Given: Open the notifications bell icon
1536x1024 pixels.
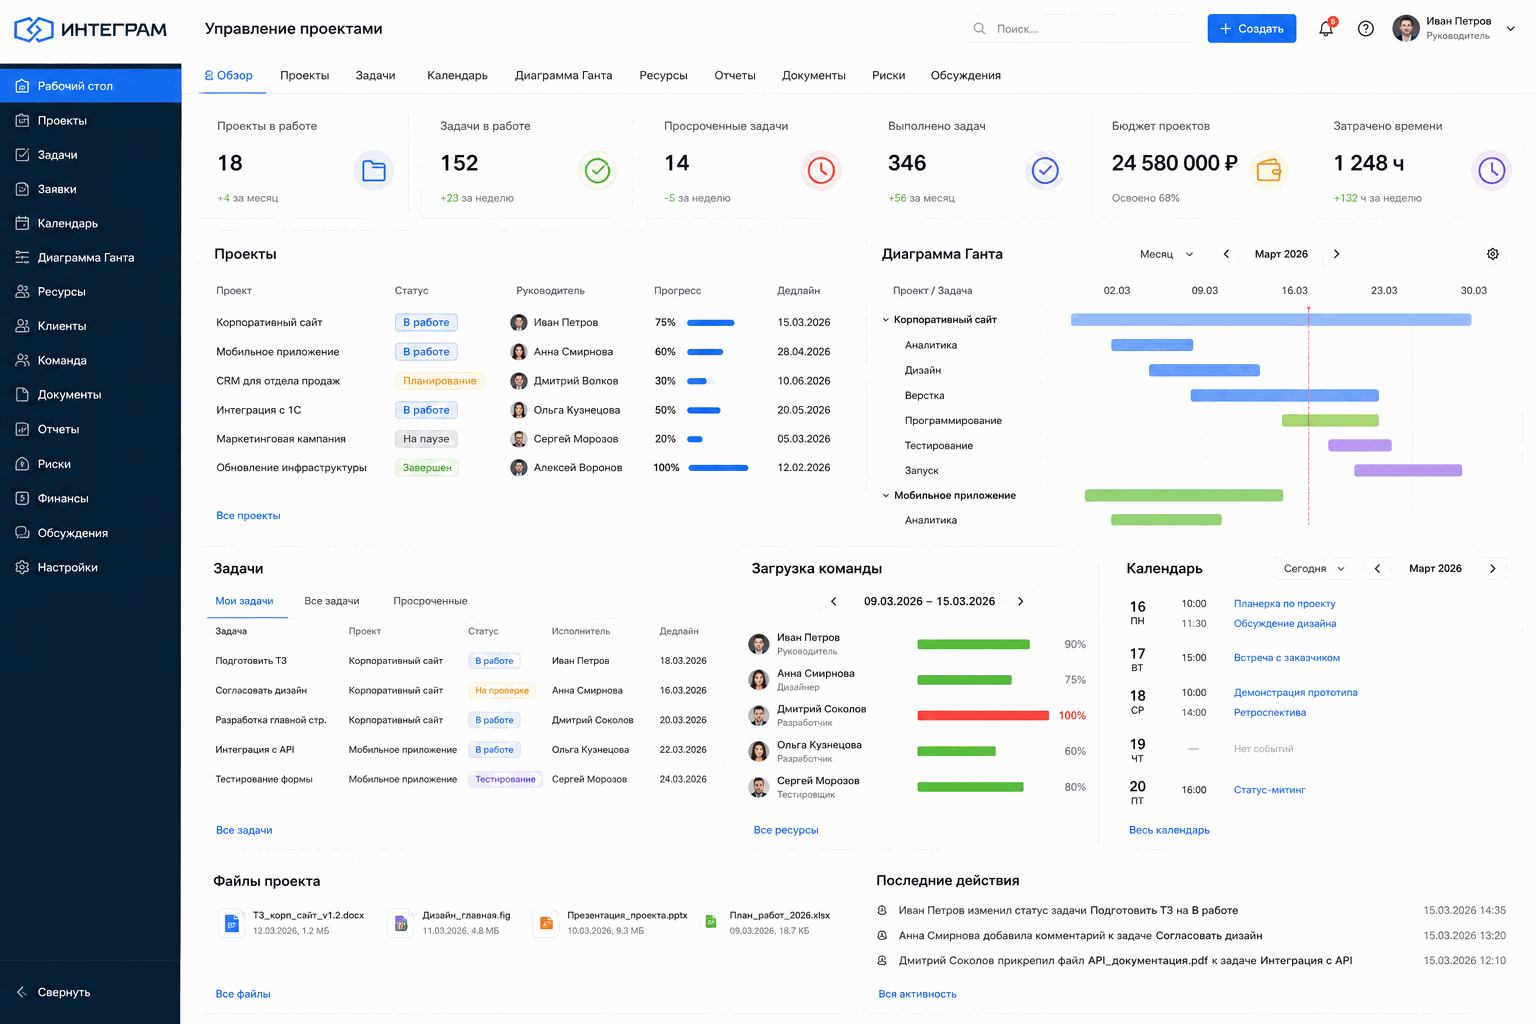Looking at the screenshot, I should pyautogui.click(x=1326, y=29).
